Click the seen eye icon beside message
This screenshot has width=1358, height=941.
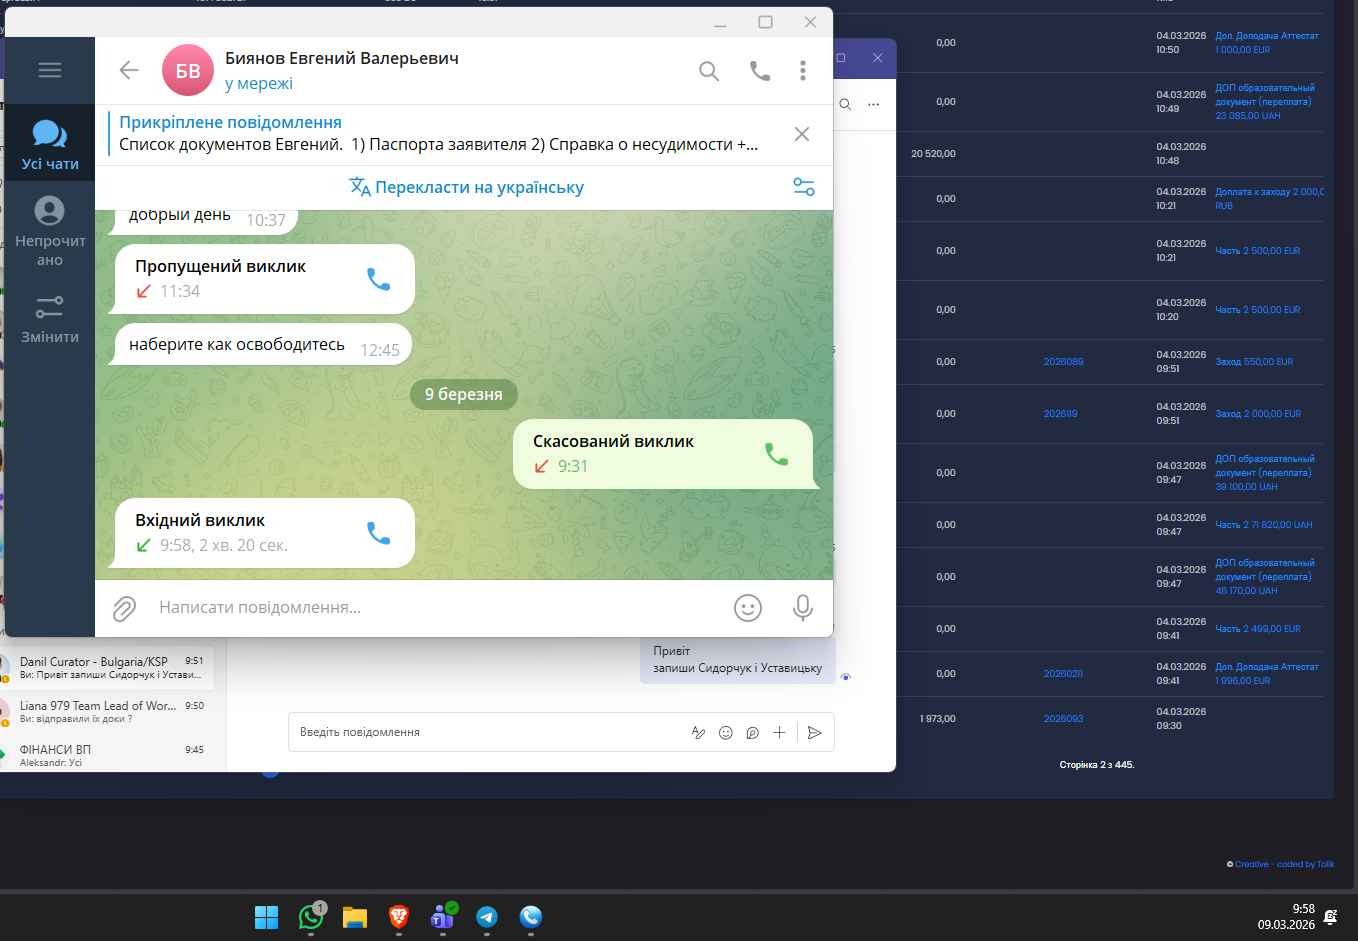point(846,678)
